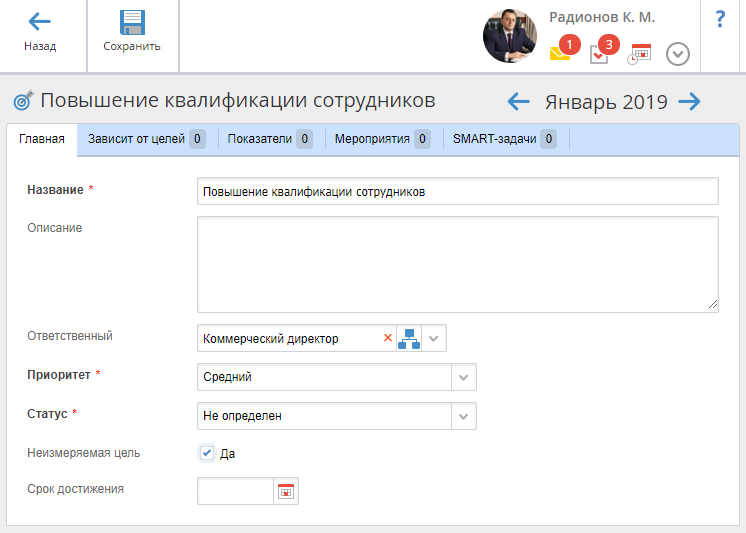Clear the Коммерческий директор selection

tap(388, 339)
